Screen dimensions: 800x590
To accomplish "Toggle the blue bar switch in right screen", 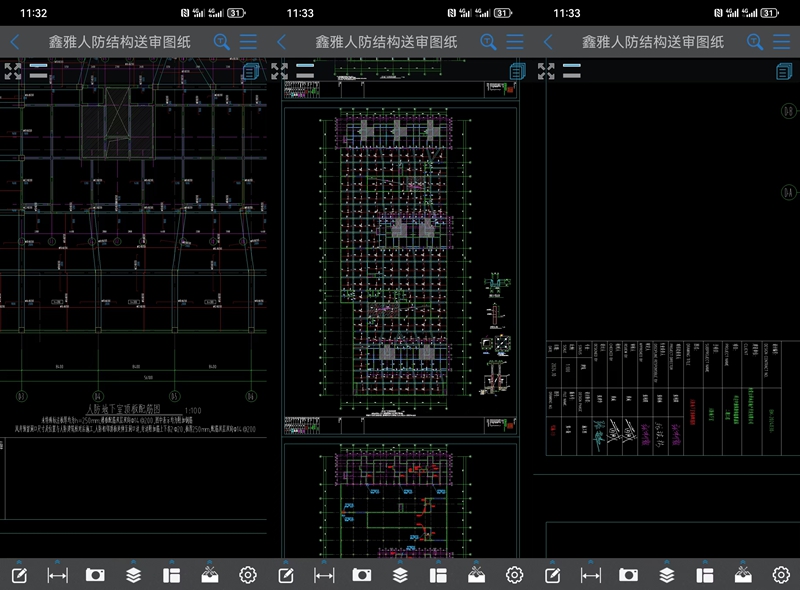I will pyautogui.click(x=572, y=67).
